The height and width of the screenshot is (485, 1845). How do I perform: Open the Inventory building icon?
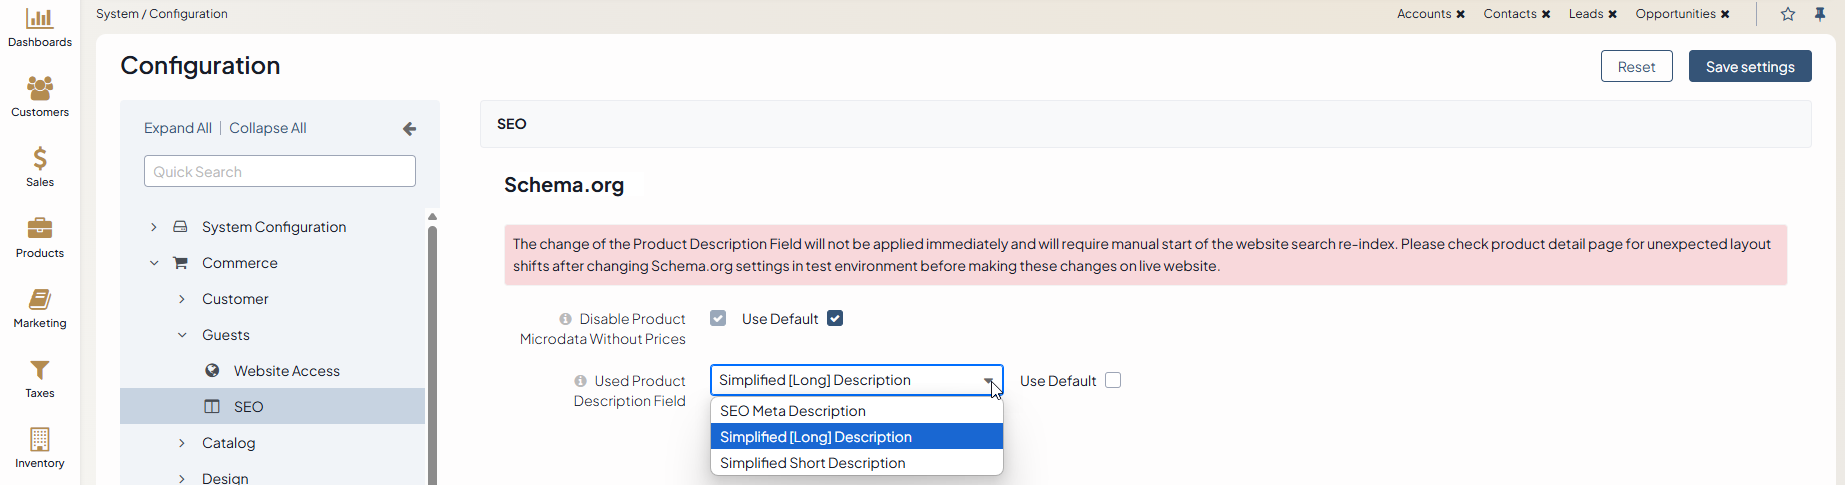pyautogui.click(x=40, y=440)
